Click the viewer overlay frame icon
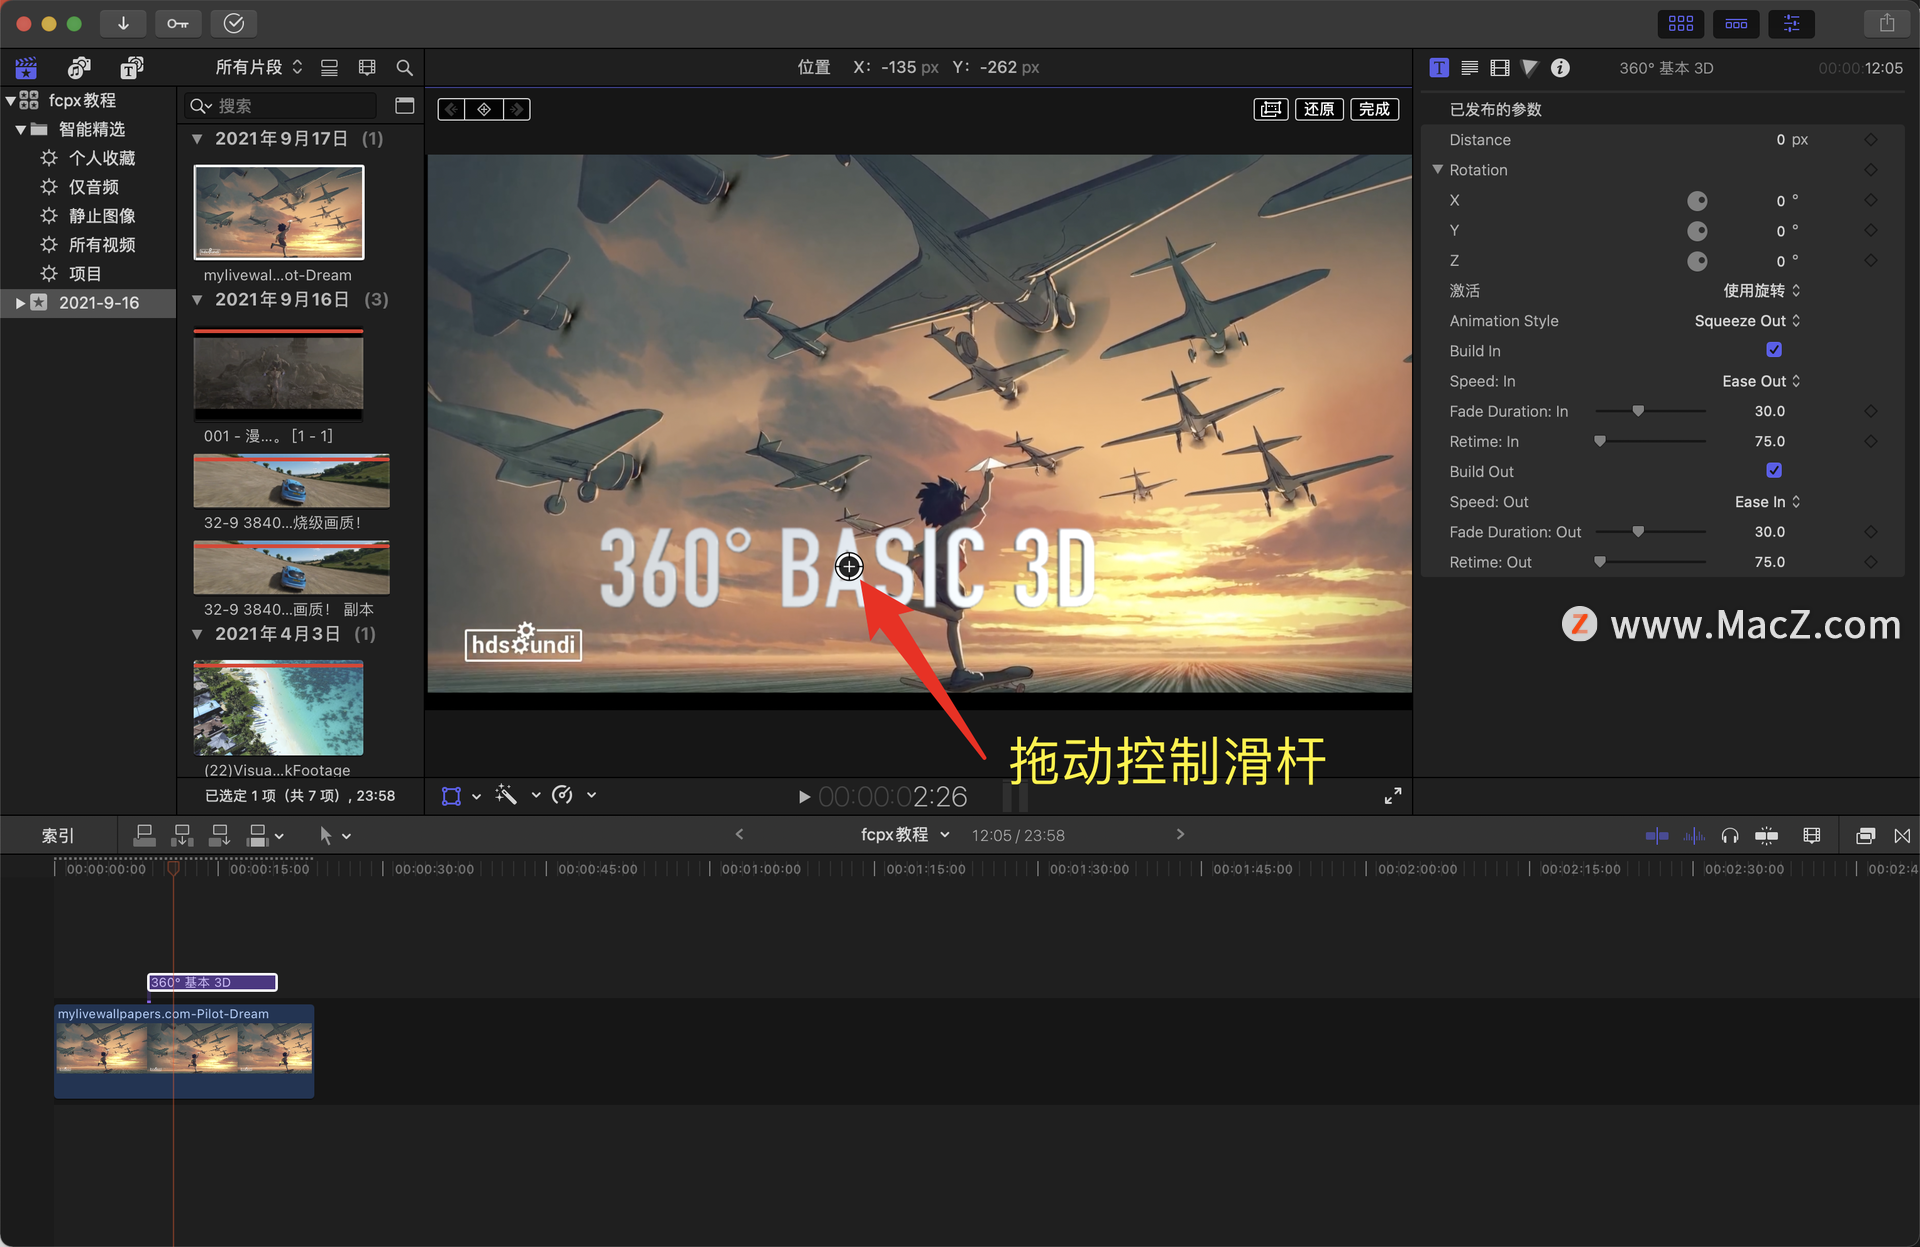1920x1247 pixels. 1271,109
